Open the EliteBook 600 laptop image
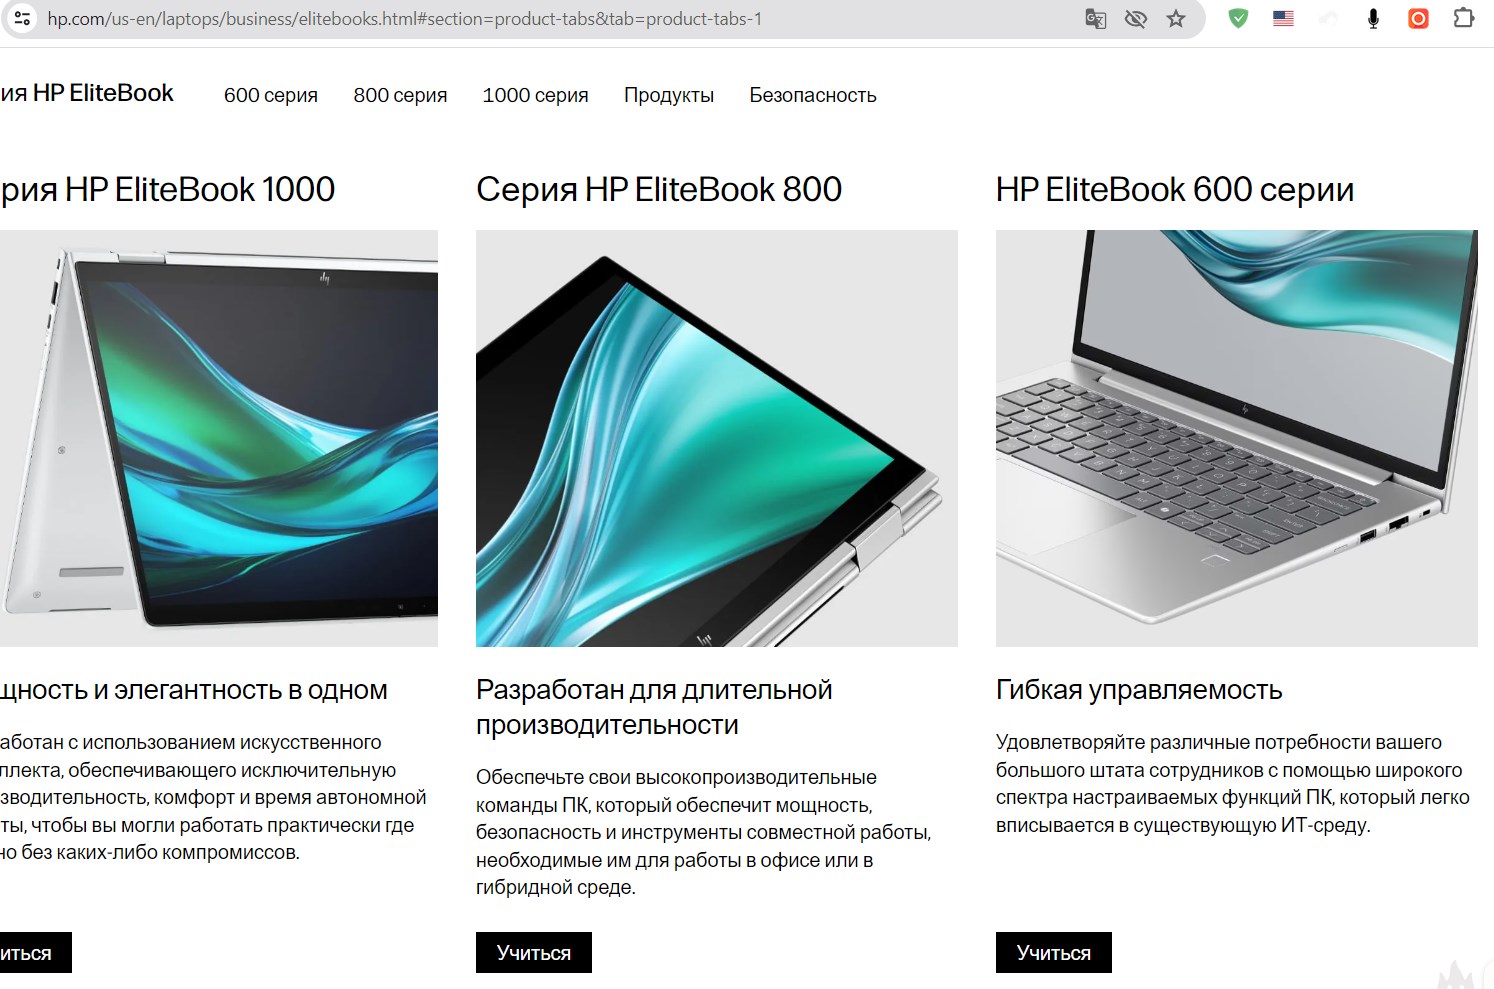This screenshot has height=989, width=1494. click(1237, 438)
